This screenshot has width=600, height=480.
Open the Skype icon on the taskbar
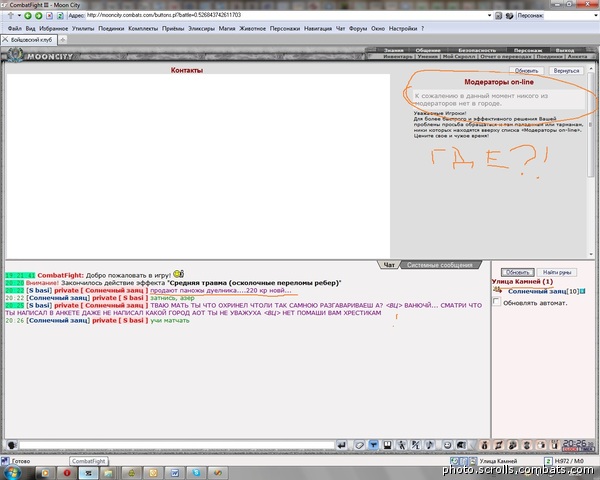click(x=197, y=473)
